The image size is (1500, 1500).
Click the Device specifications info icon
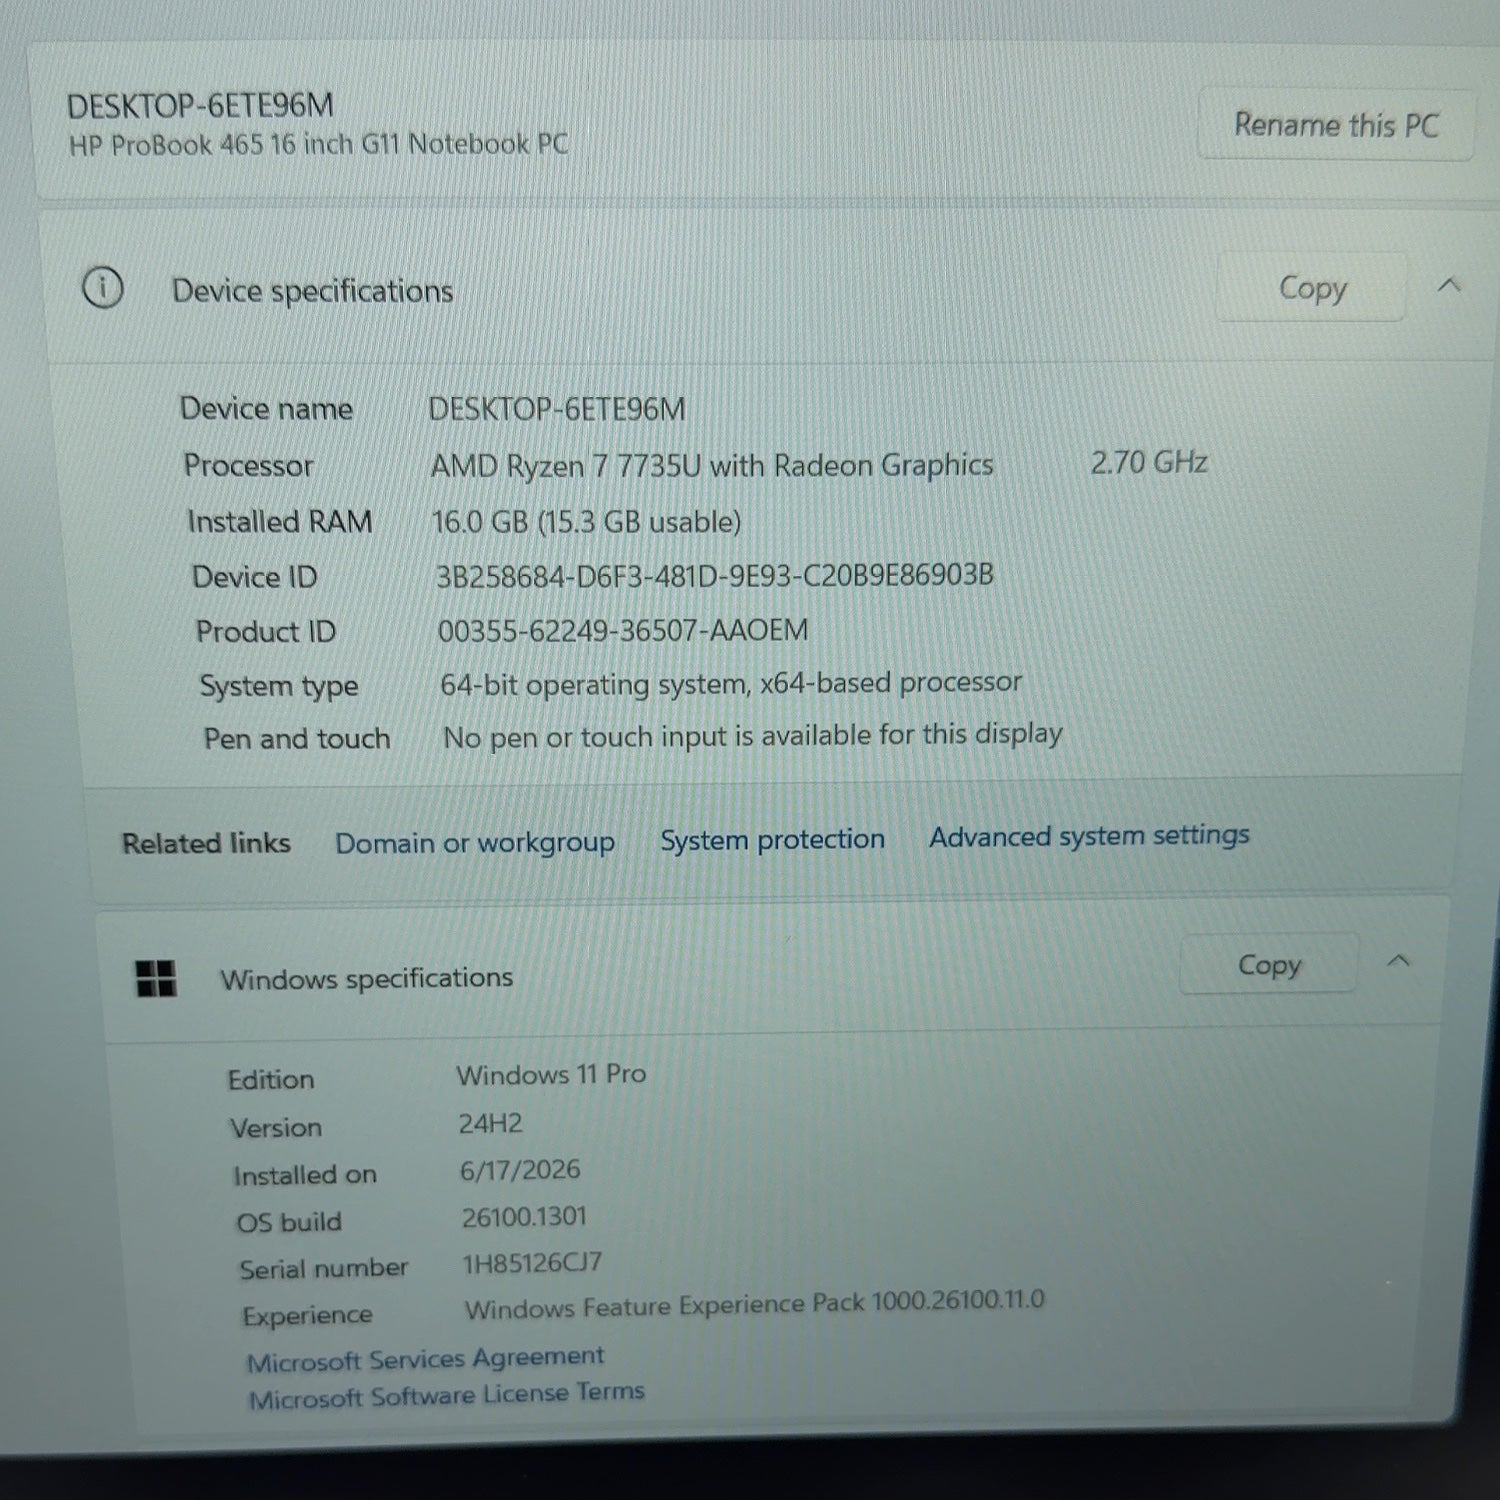tap(102, 289)
